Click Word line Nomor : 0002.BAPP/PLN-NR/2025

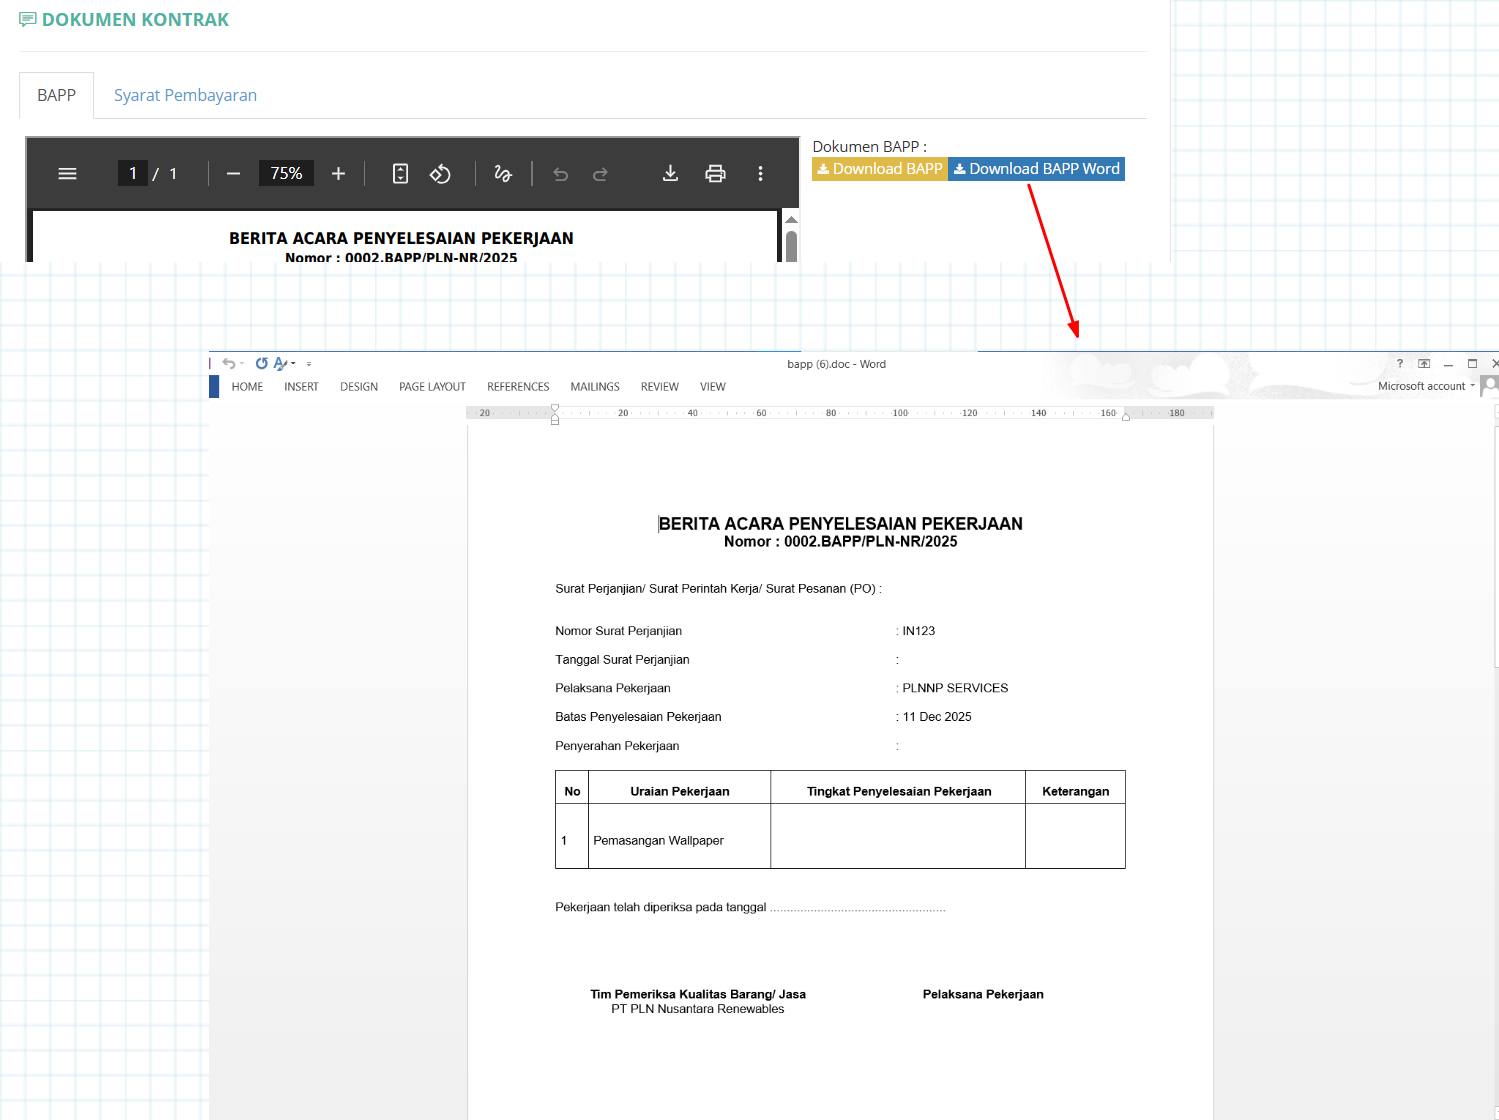841,542
